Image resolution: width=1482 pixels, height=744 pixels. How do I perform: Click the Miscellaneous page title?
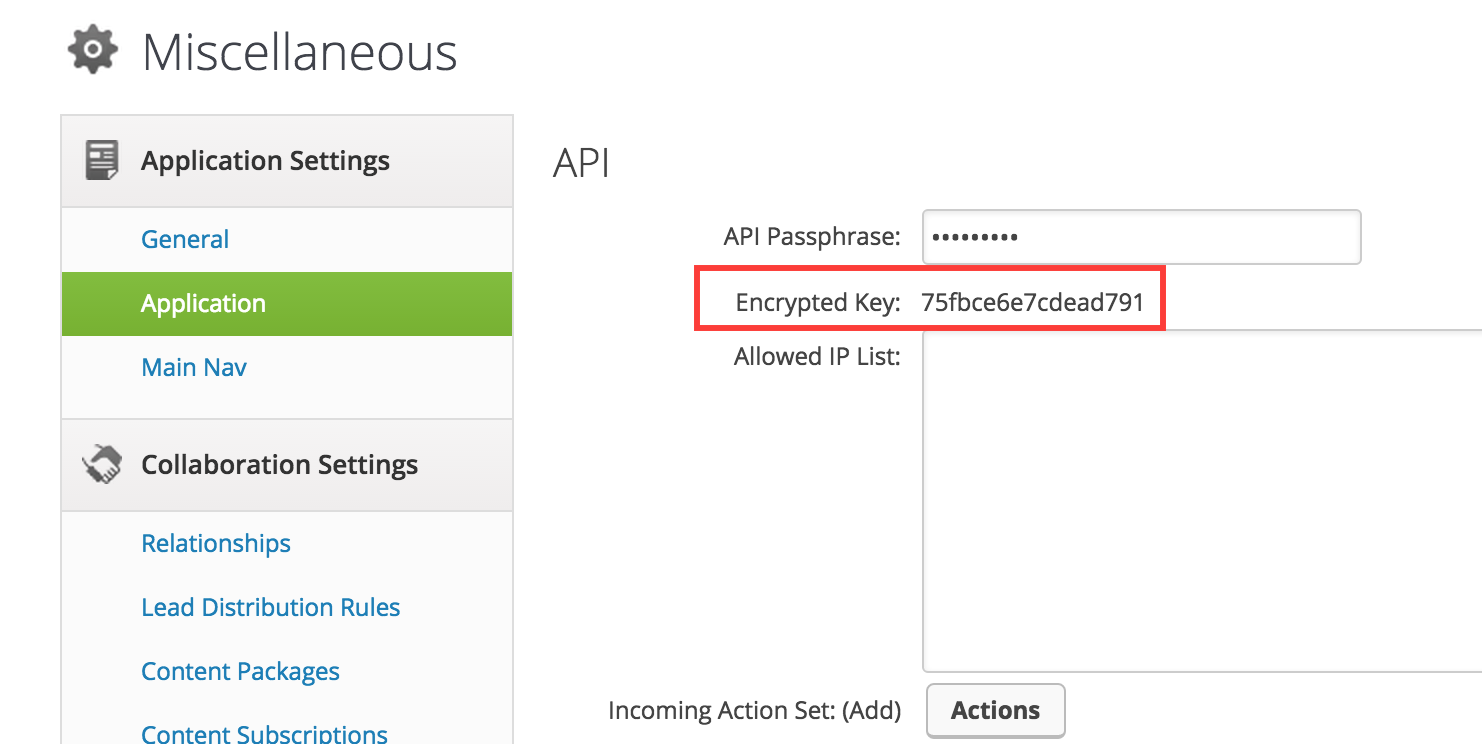[x=300, y=52]
